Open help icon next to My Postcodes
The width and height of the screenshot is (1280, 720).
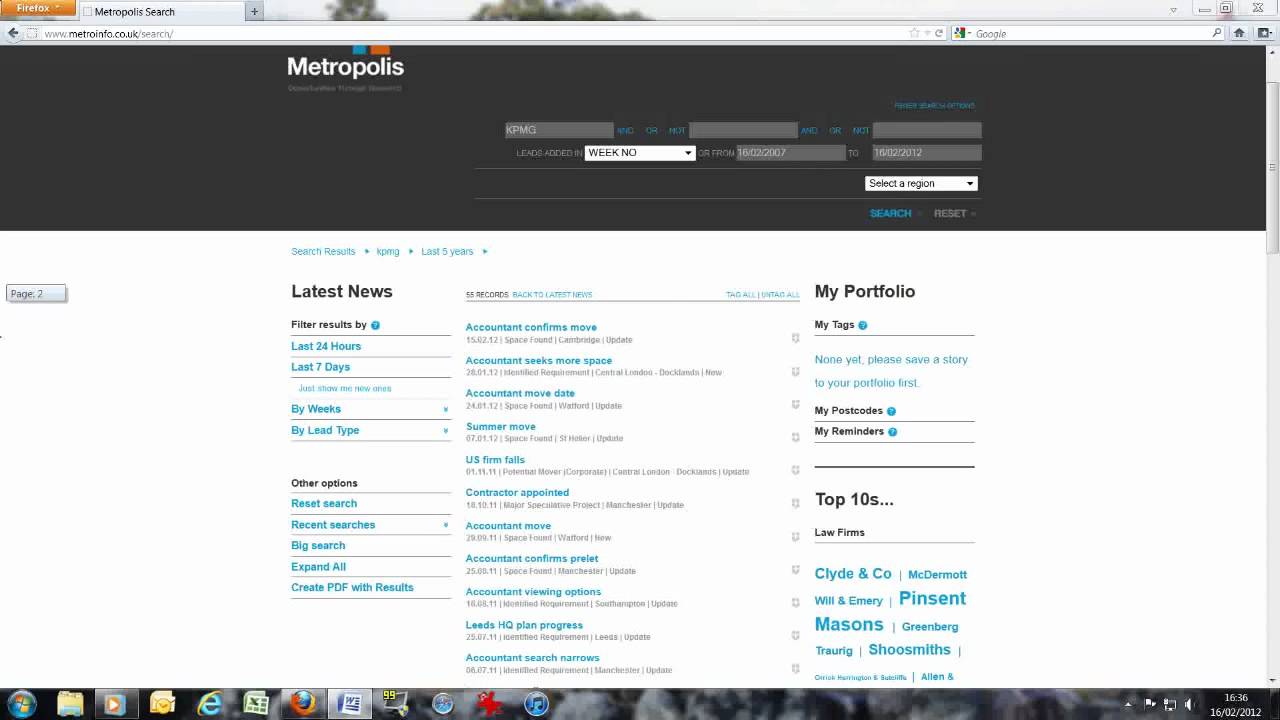coord(891,411)
